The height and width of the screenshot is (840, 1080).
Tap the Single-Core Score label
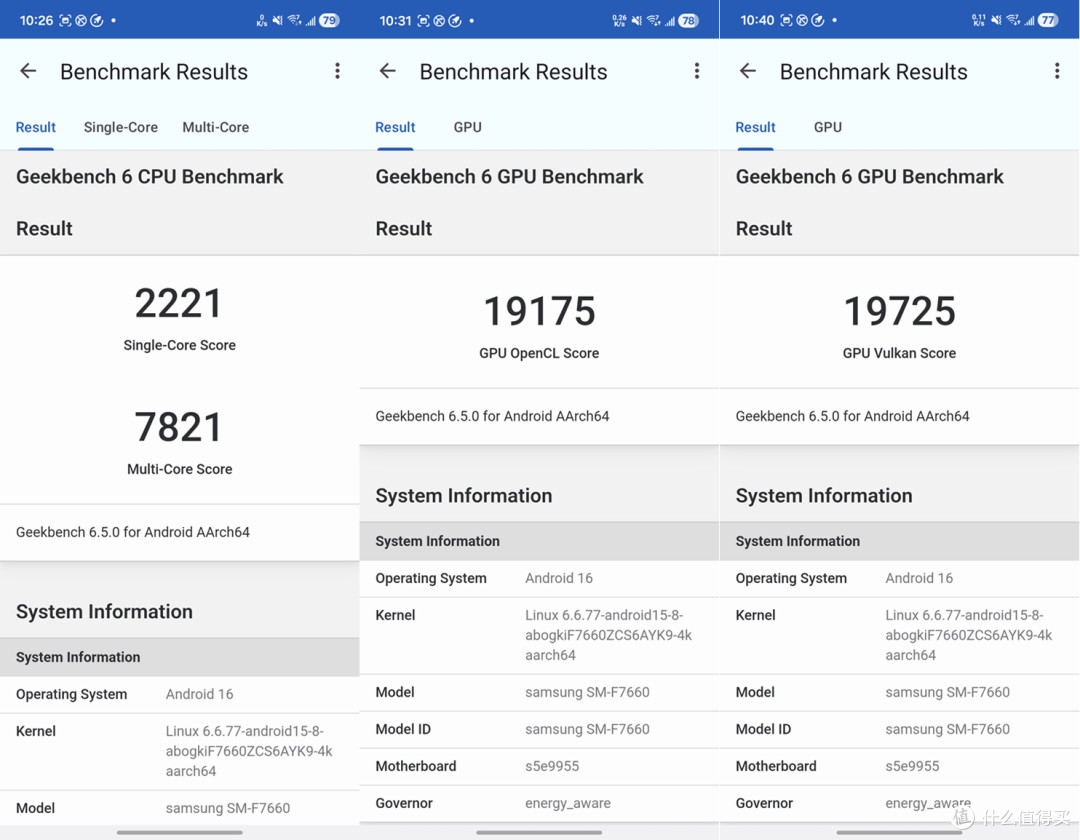(179, 345)
